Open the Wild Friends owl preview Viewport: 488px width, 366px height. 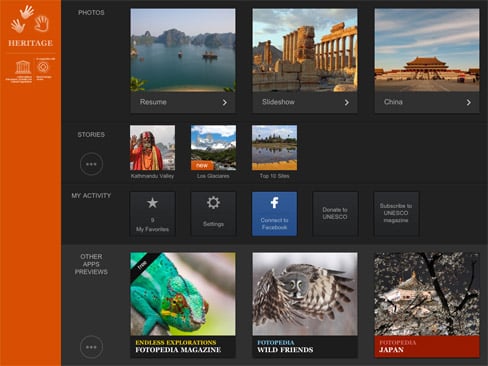305,294
